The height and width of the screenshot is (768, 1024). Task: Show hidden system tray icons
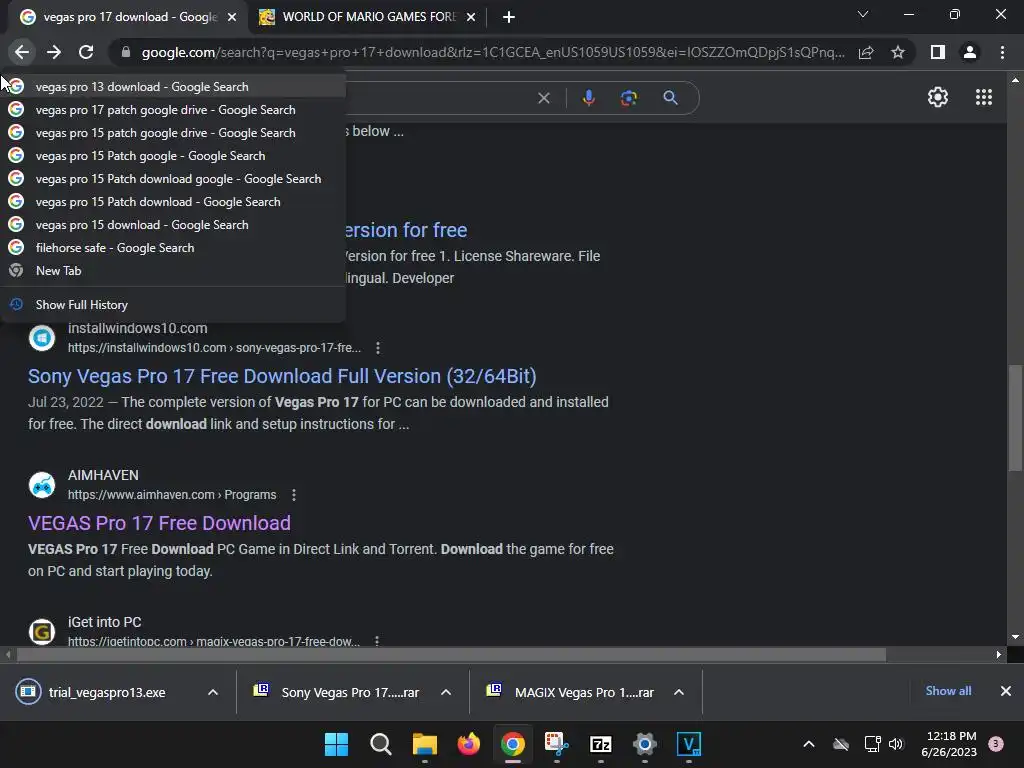click(x=808, y=744)
